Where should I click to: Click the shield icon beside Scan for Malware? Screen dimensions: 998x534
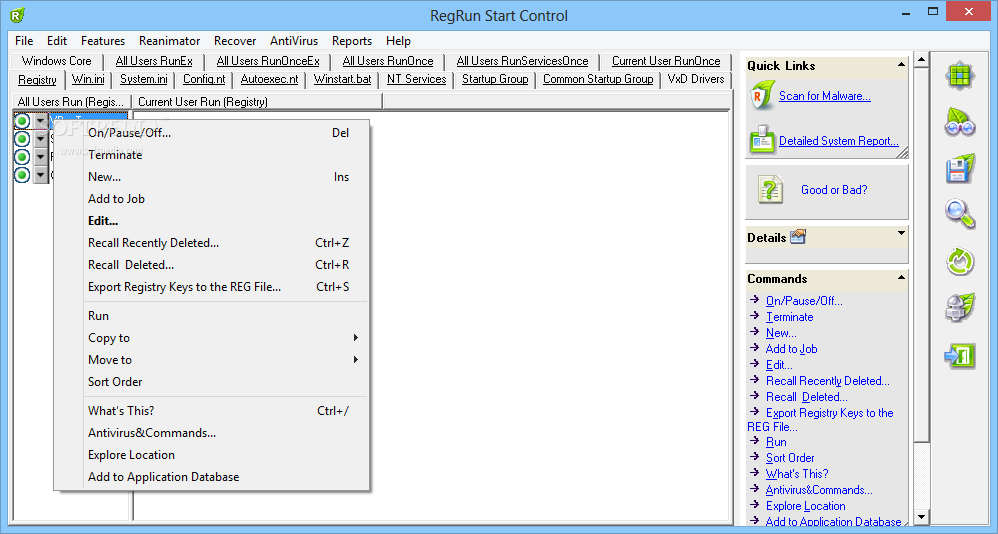[x=762, y=95]
